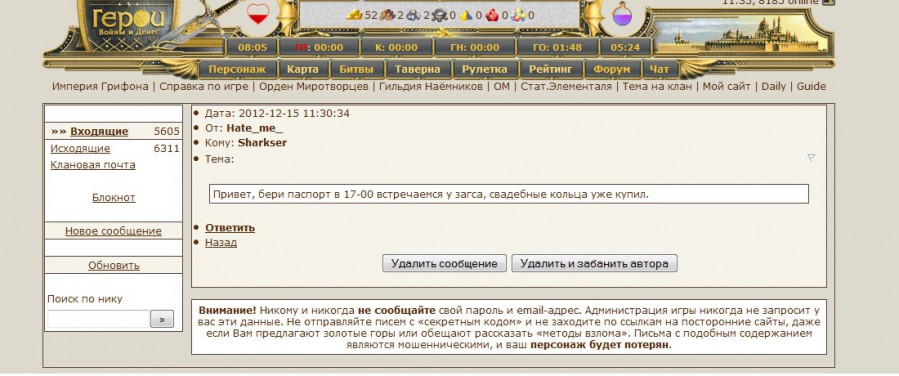The width and height of the screenshot is (899, 376).
Task: Open the Рулетка menu
Action: 484,69
